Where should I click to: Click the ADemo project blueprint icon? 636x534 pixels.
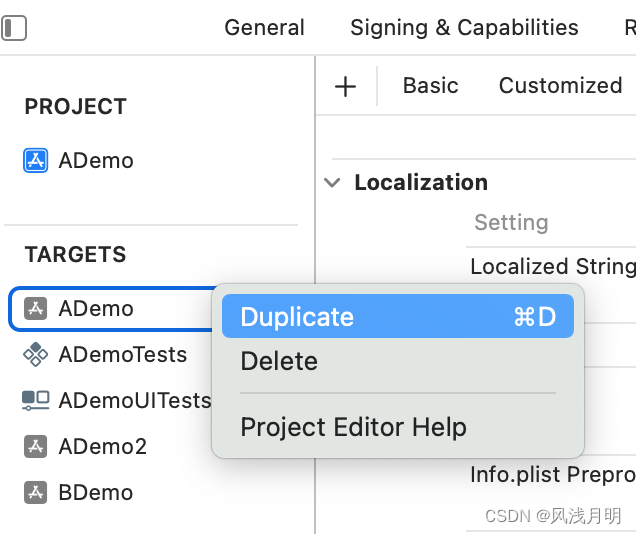tap(36, 161)
